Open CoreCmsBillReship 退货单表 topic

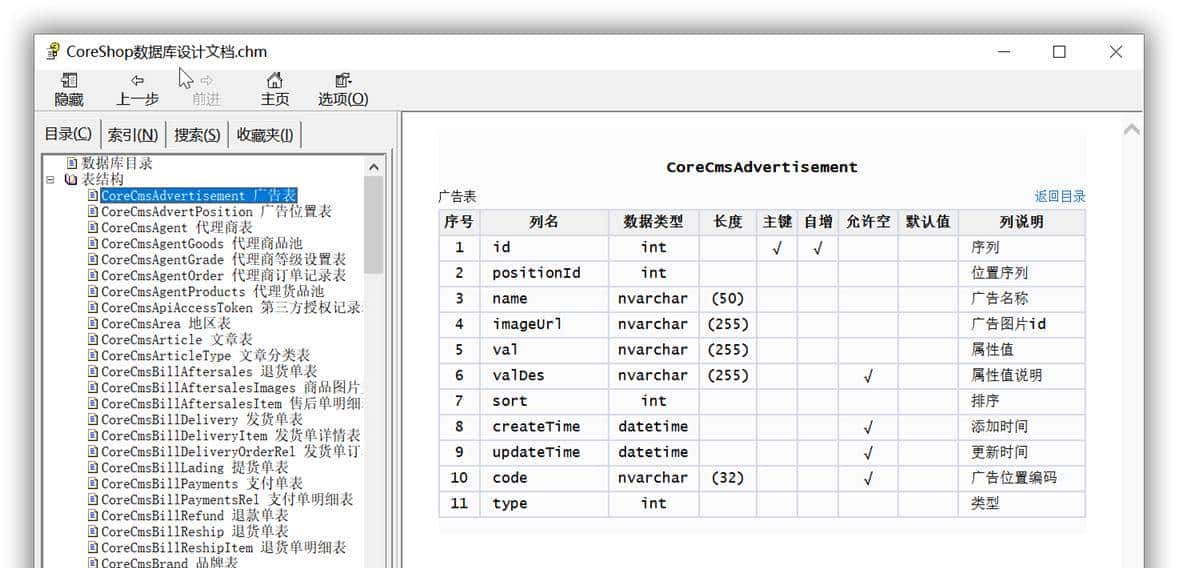coord(195,531)
